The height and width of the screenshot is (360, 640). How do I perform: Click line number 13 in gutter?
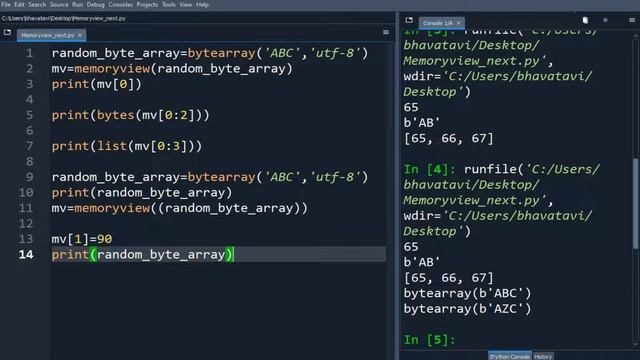pos(26,239)
